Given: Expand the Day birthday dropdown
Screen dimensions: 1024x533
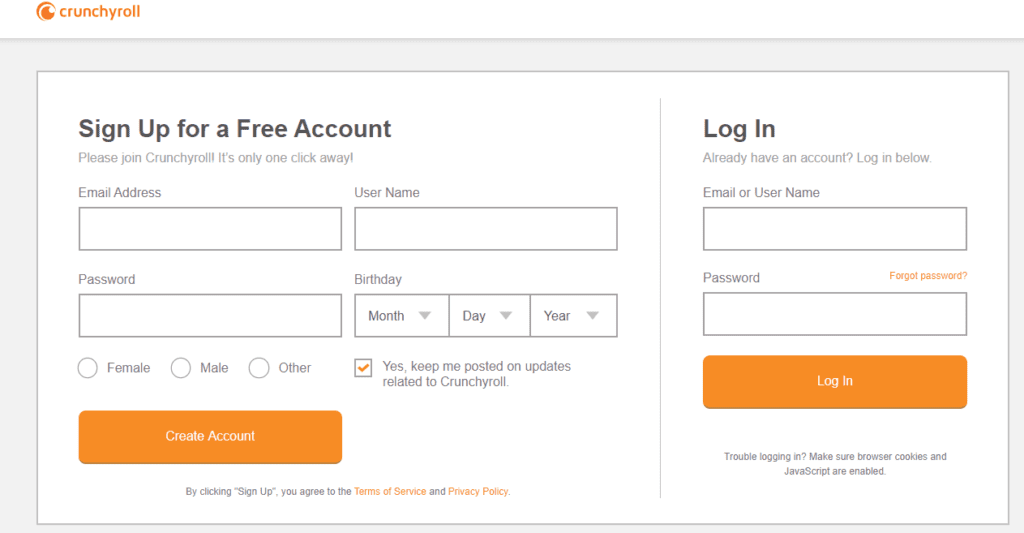Looking at the screenshot, I should pos(489,315).
